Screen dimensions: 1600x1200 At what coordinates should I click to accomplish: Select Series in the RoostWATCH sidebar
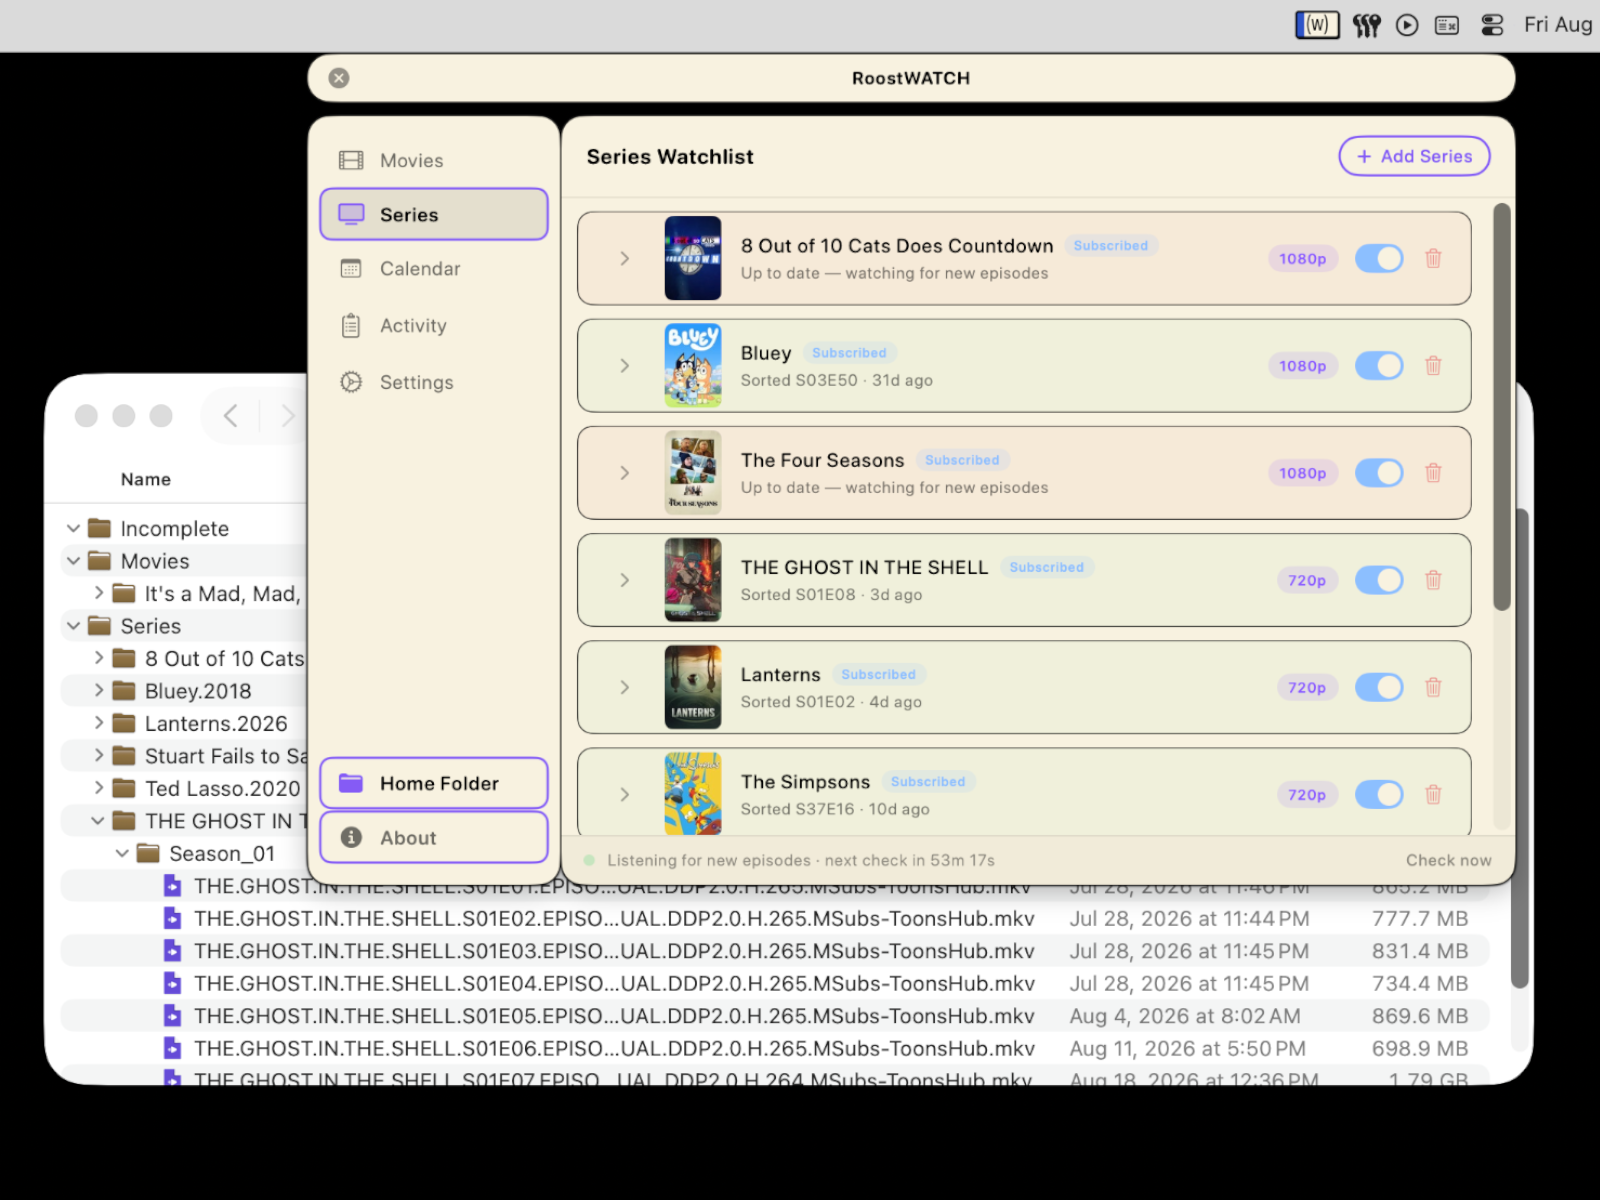[434, 214]
